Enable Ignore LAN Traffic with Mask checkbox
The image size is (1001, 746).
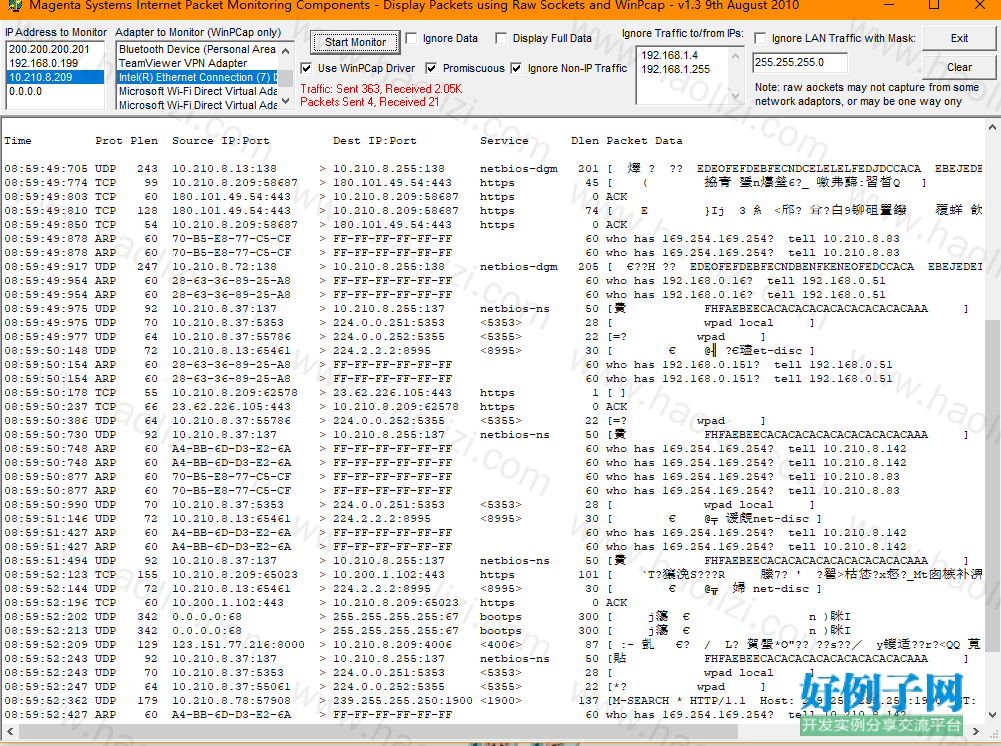pos(760,38)
